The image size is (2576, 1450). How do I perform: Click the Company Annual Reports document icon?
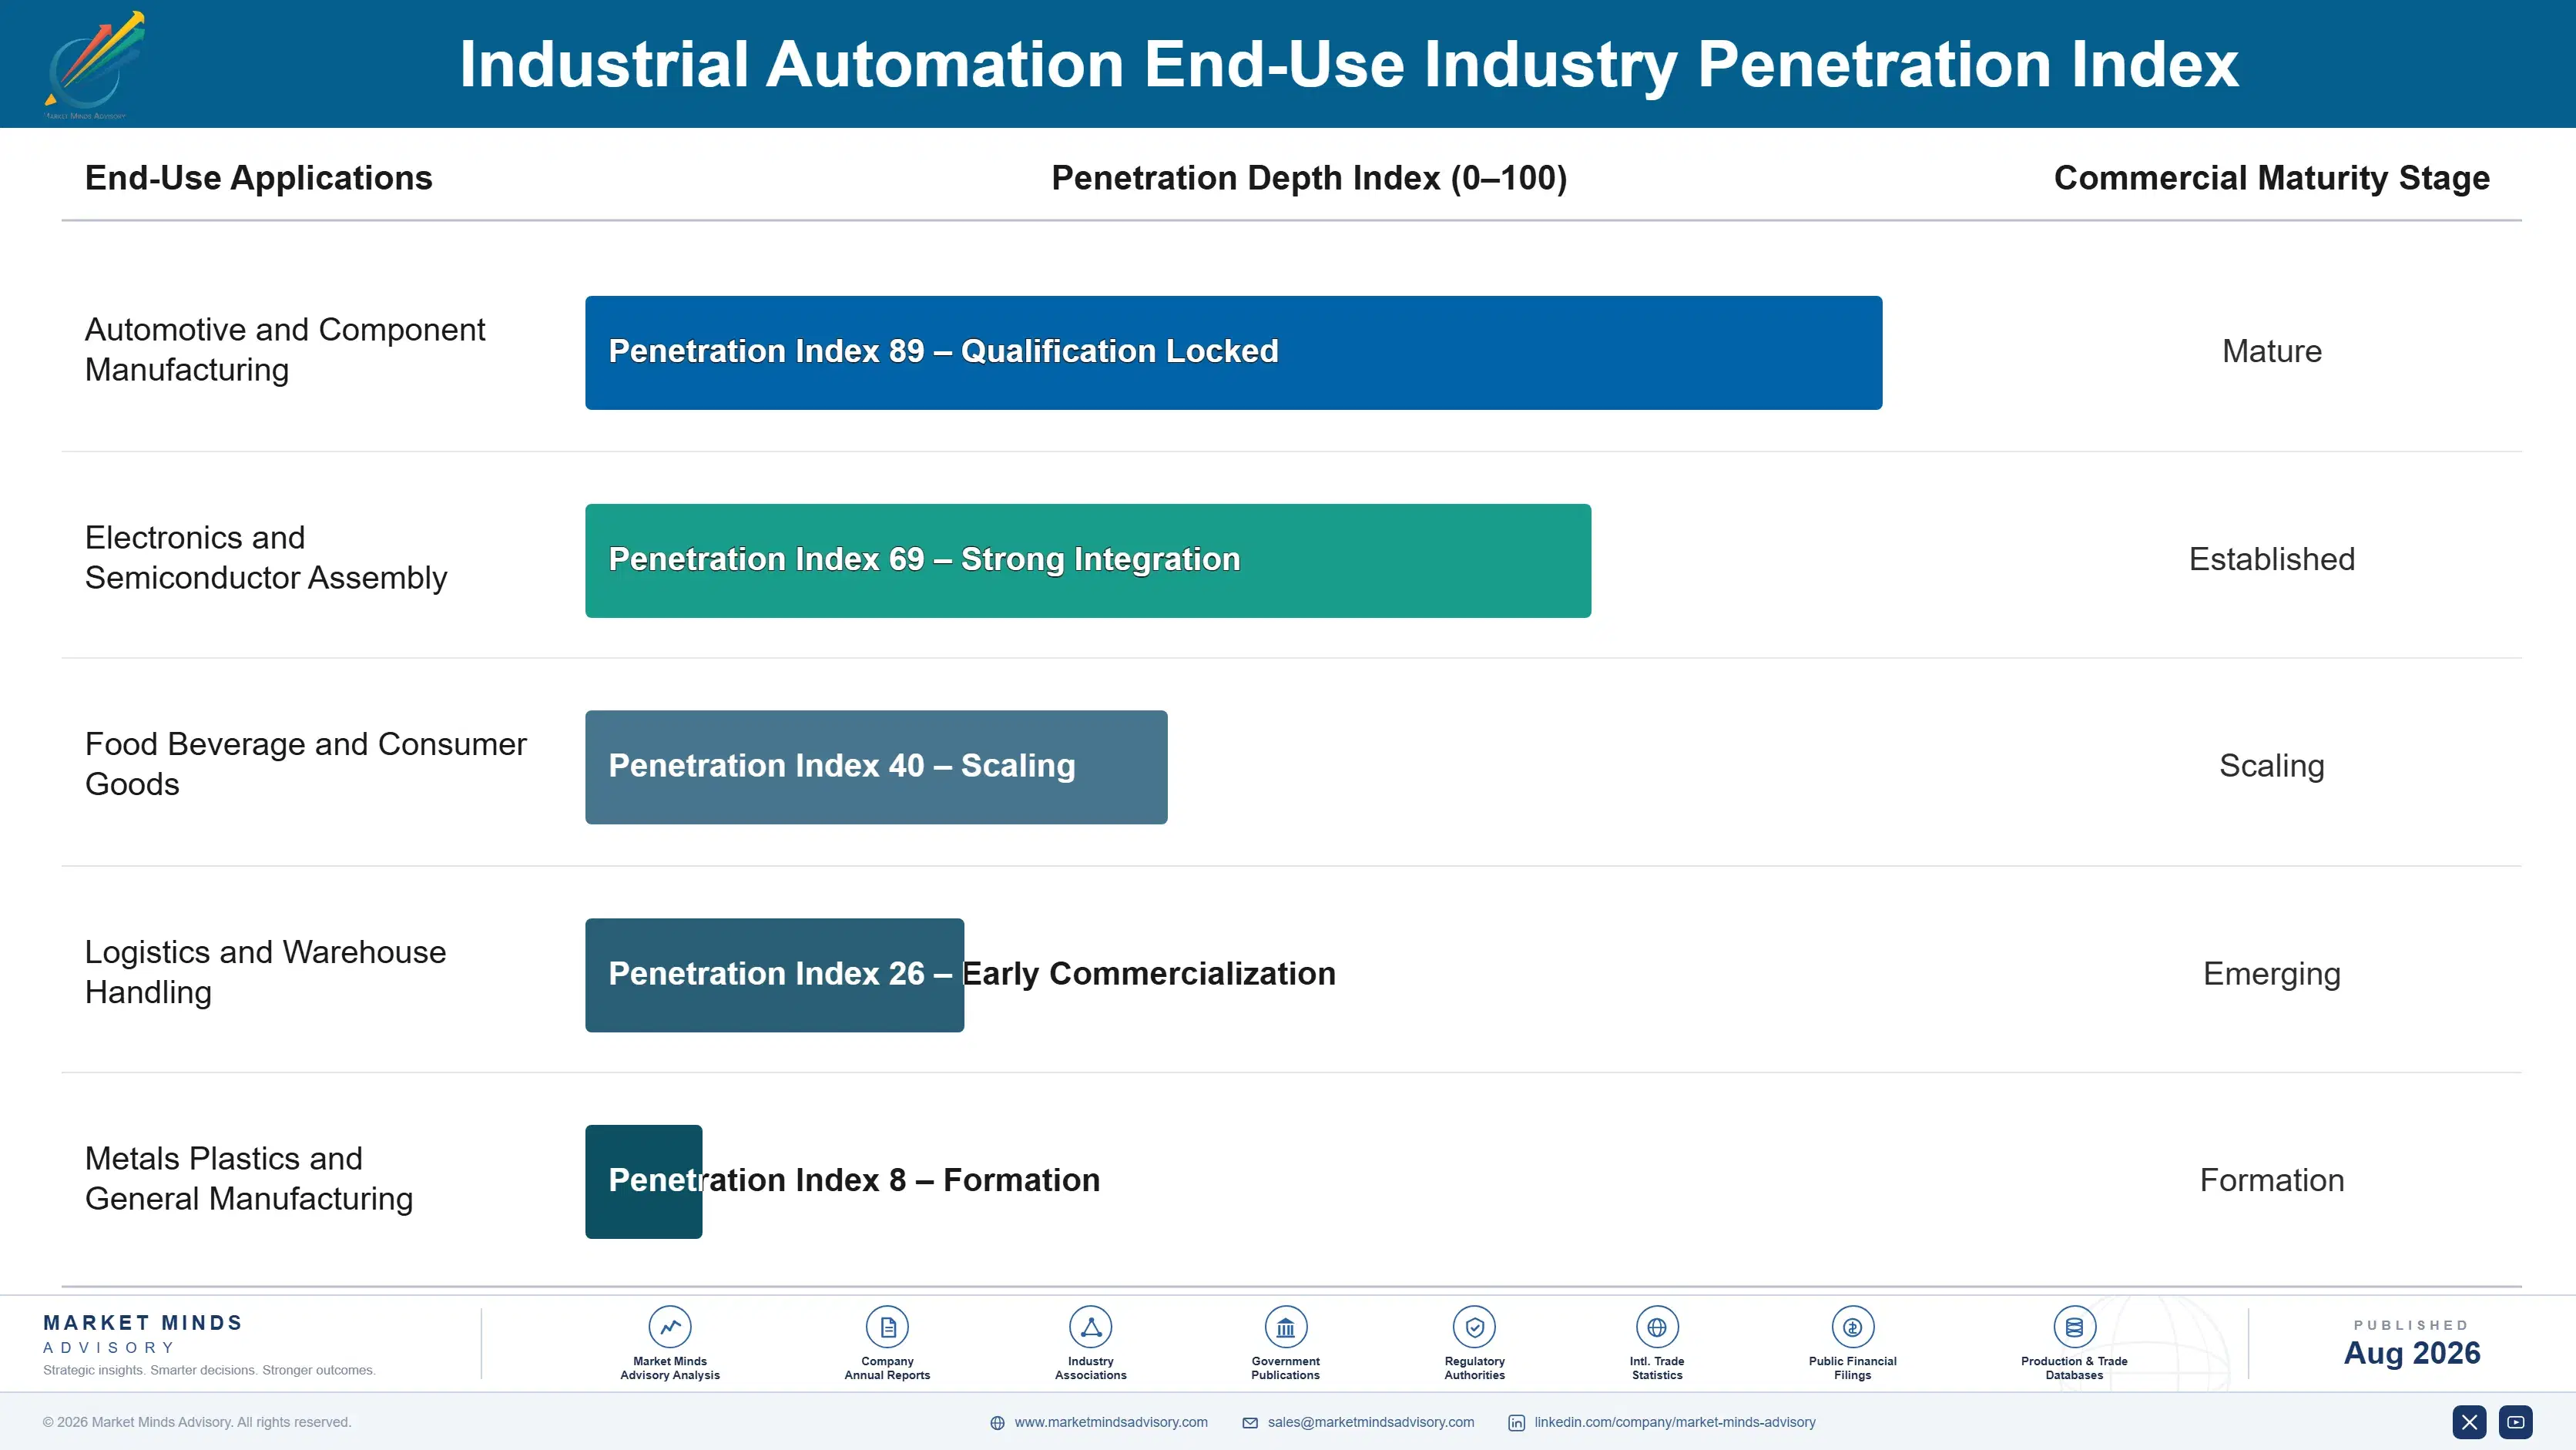(887, 1327)
